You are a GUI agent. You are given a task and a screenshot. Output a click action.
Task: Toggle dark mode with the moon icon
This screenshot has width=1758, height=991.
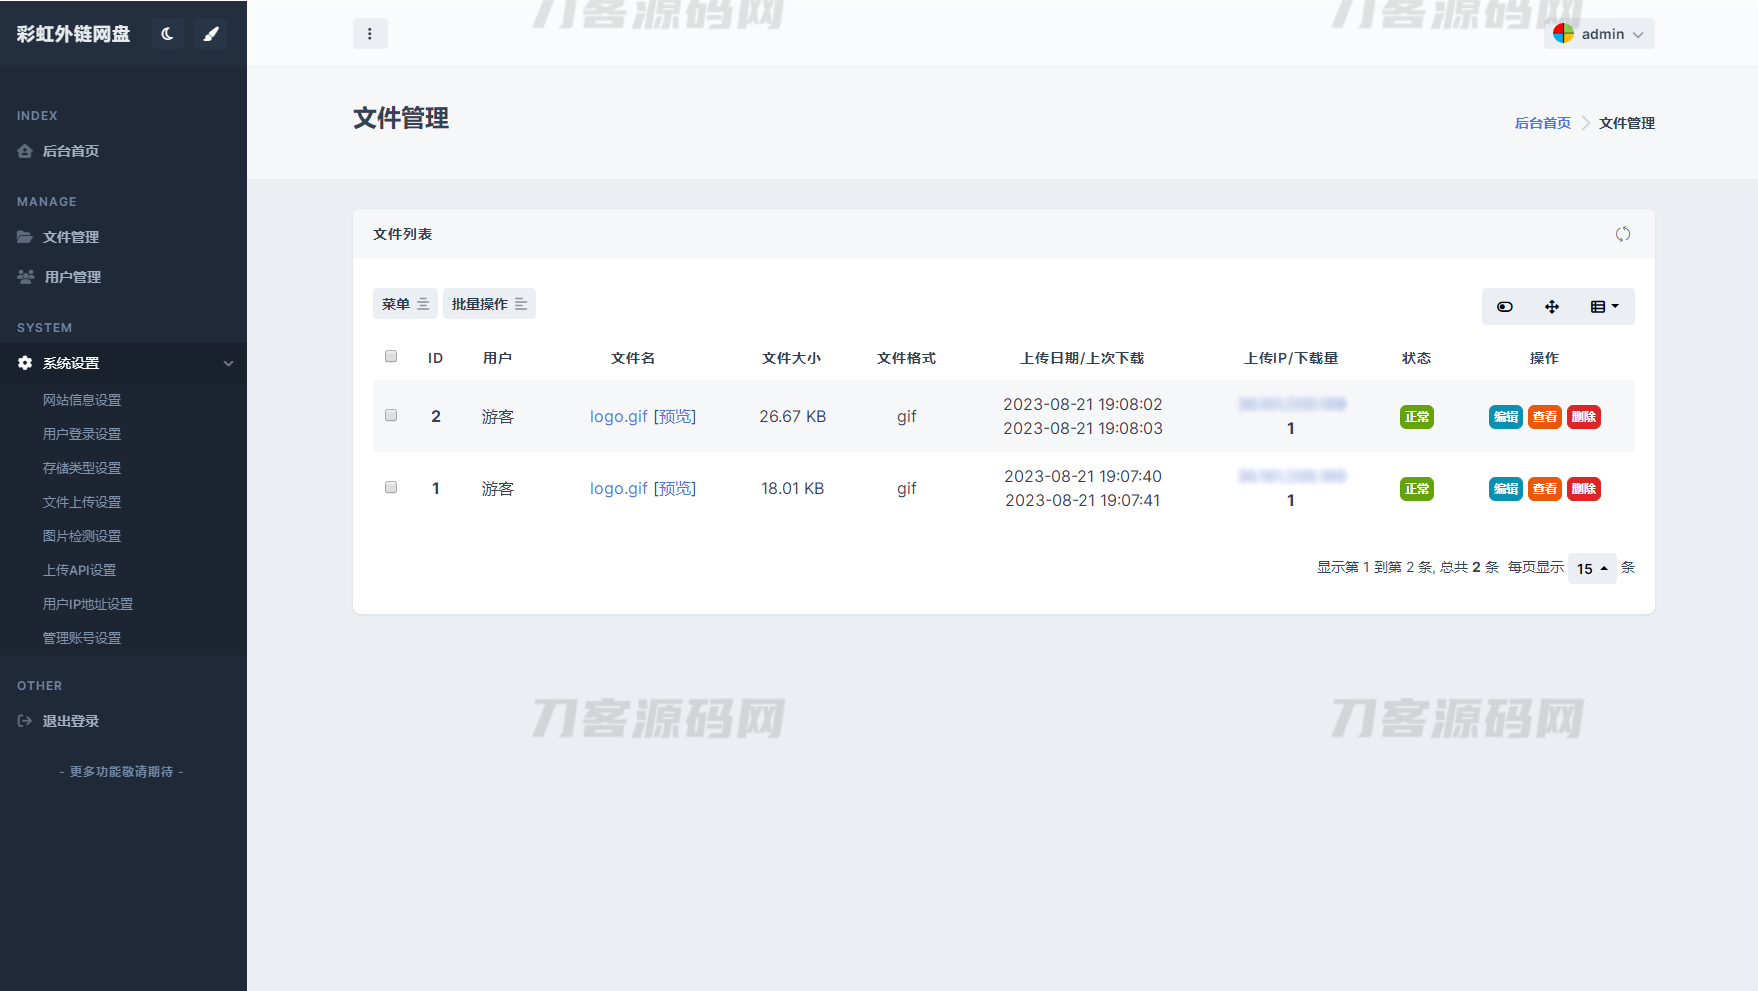[167, 34]
